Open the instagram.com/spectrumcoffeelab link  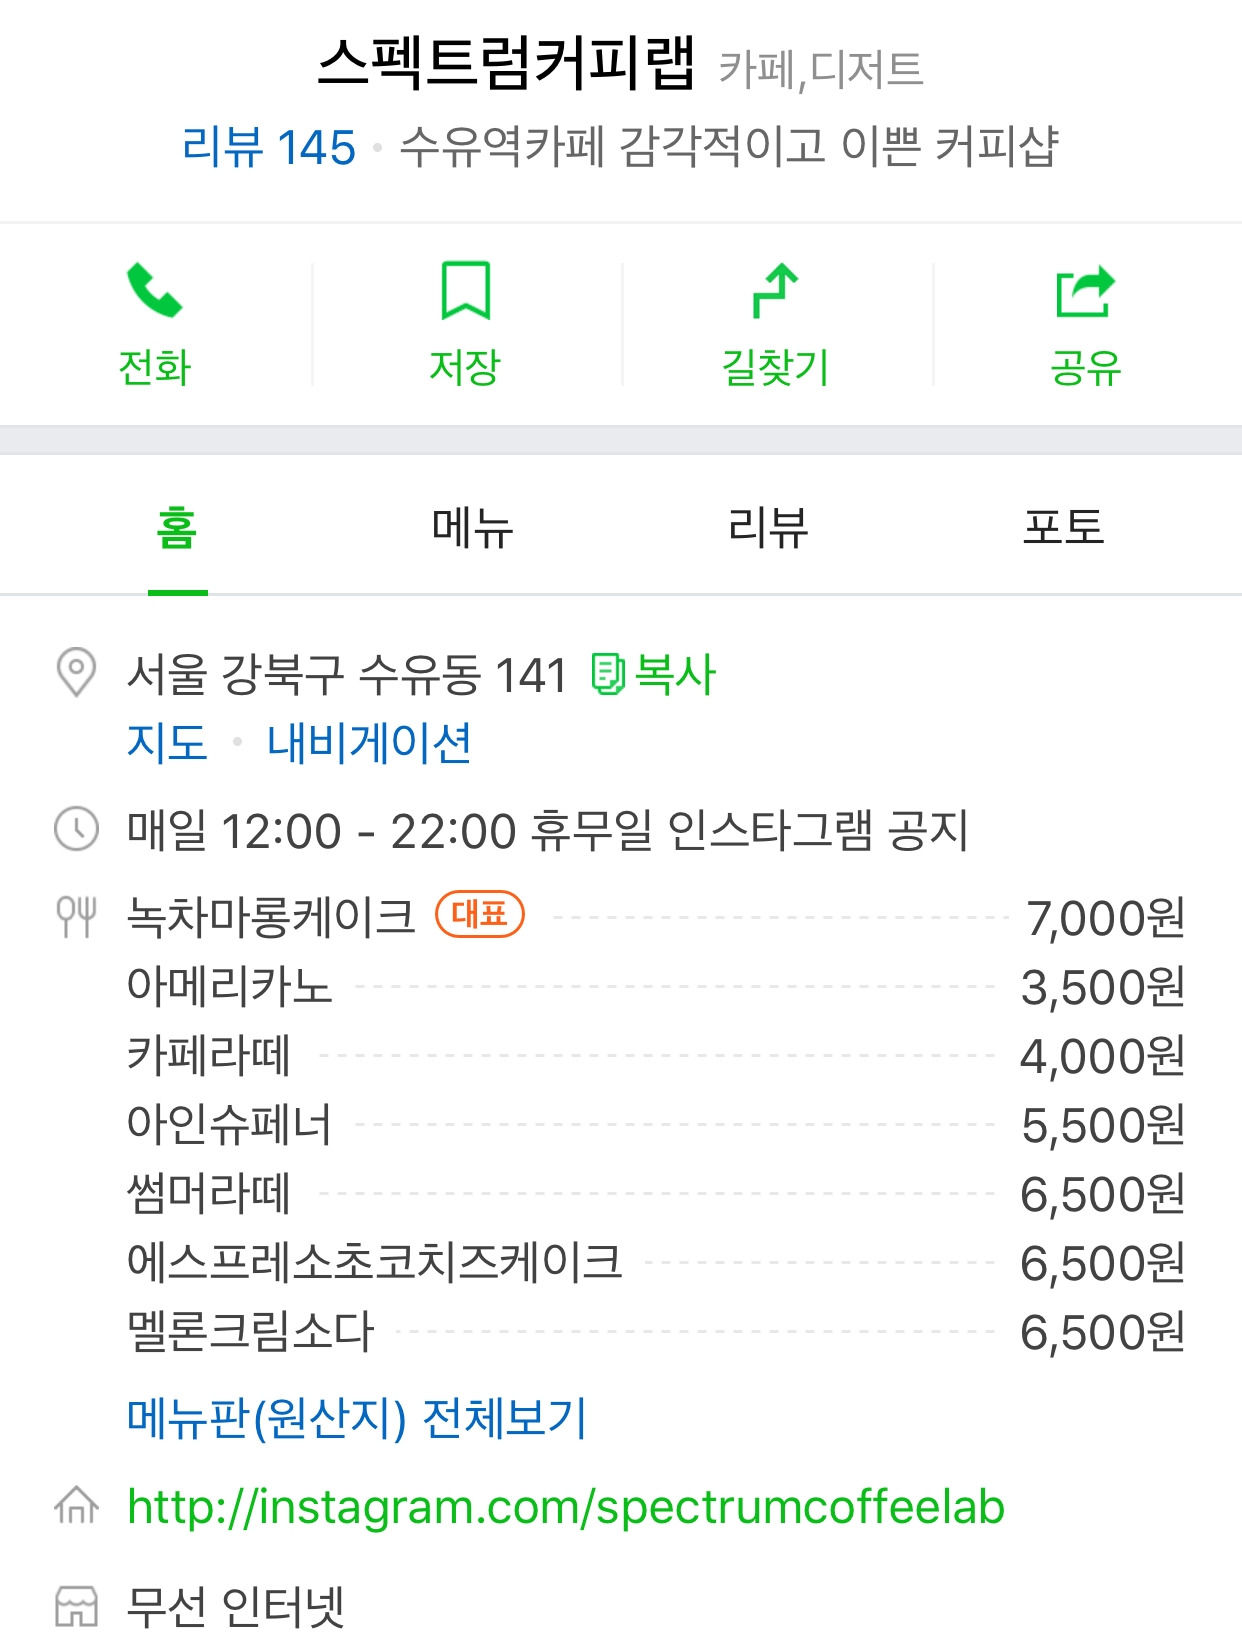[x=566, y=1507]
